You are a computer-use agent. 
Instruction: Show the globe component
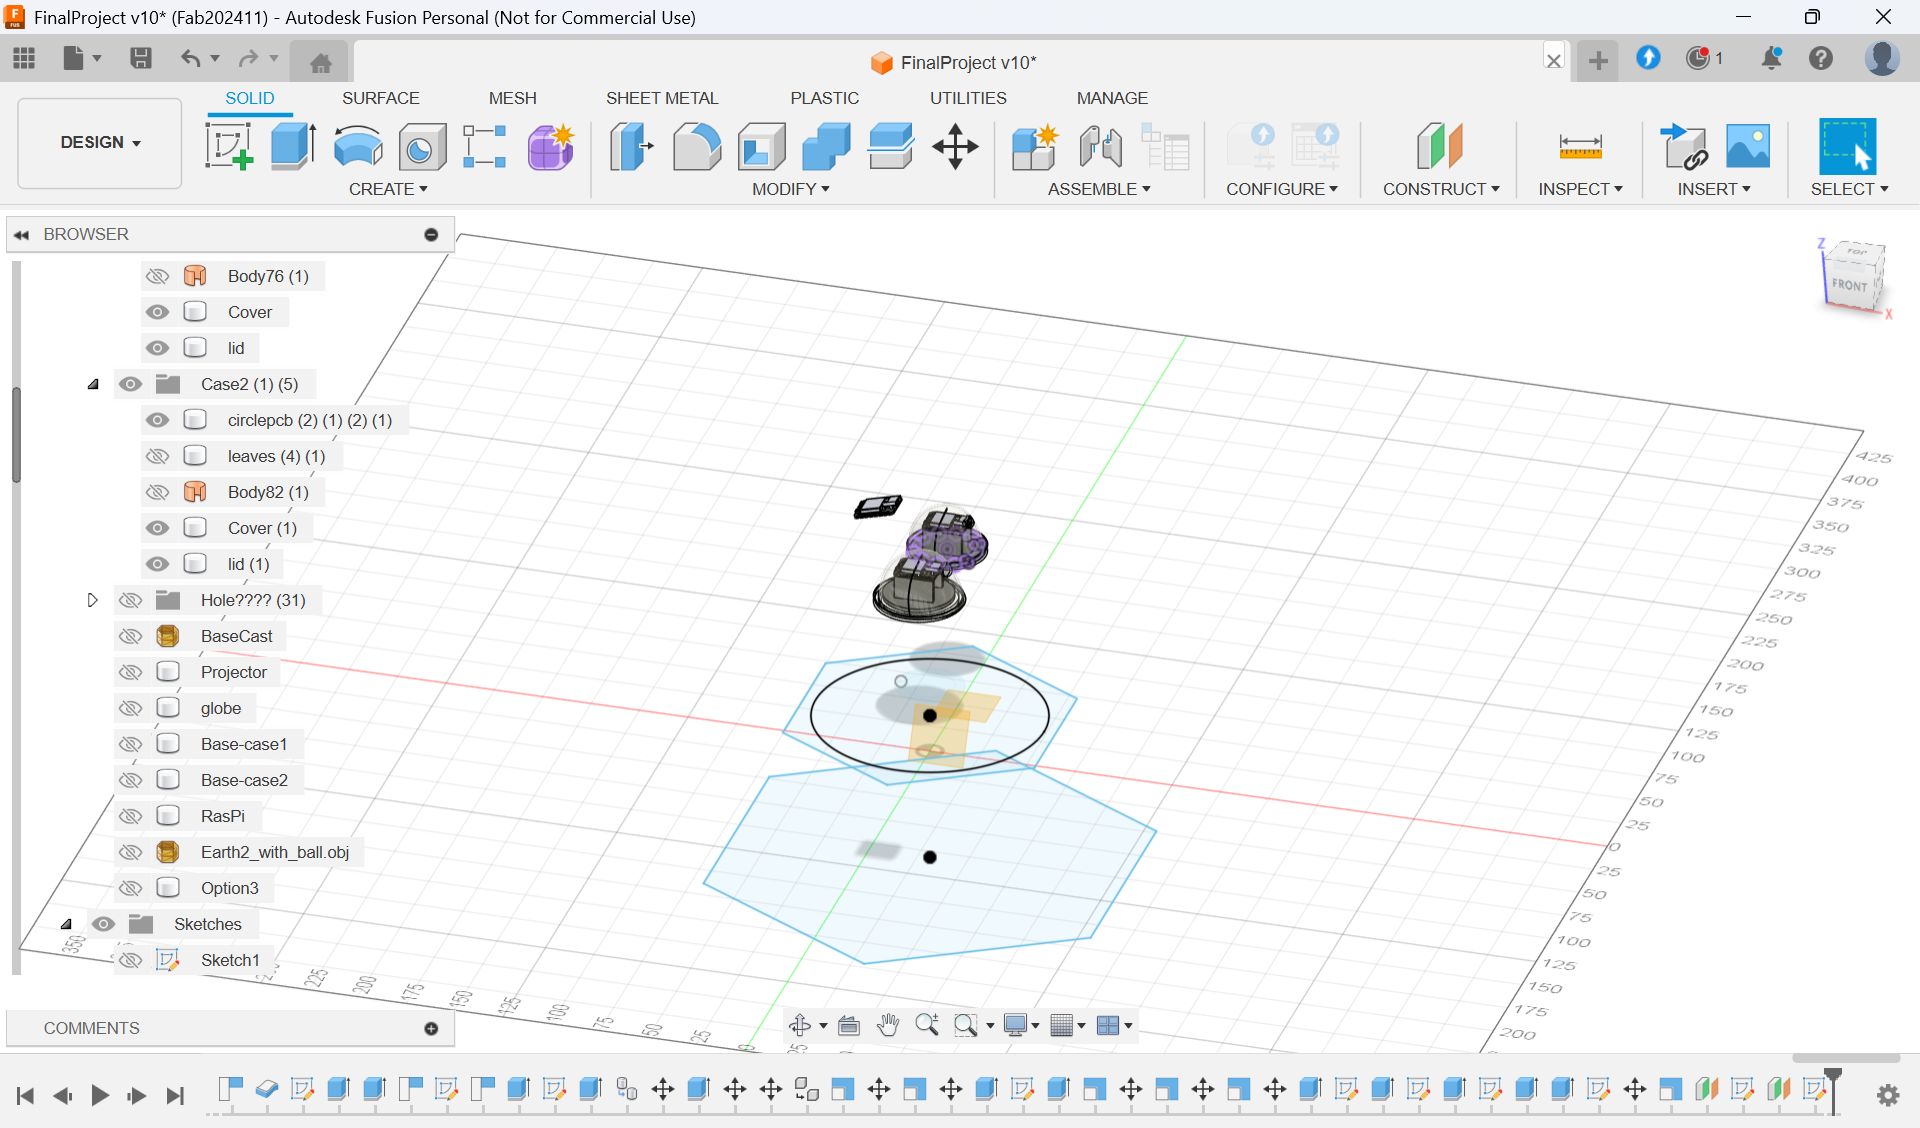(x=130, y=708)
